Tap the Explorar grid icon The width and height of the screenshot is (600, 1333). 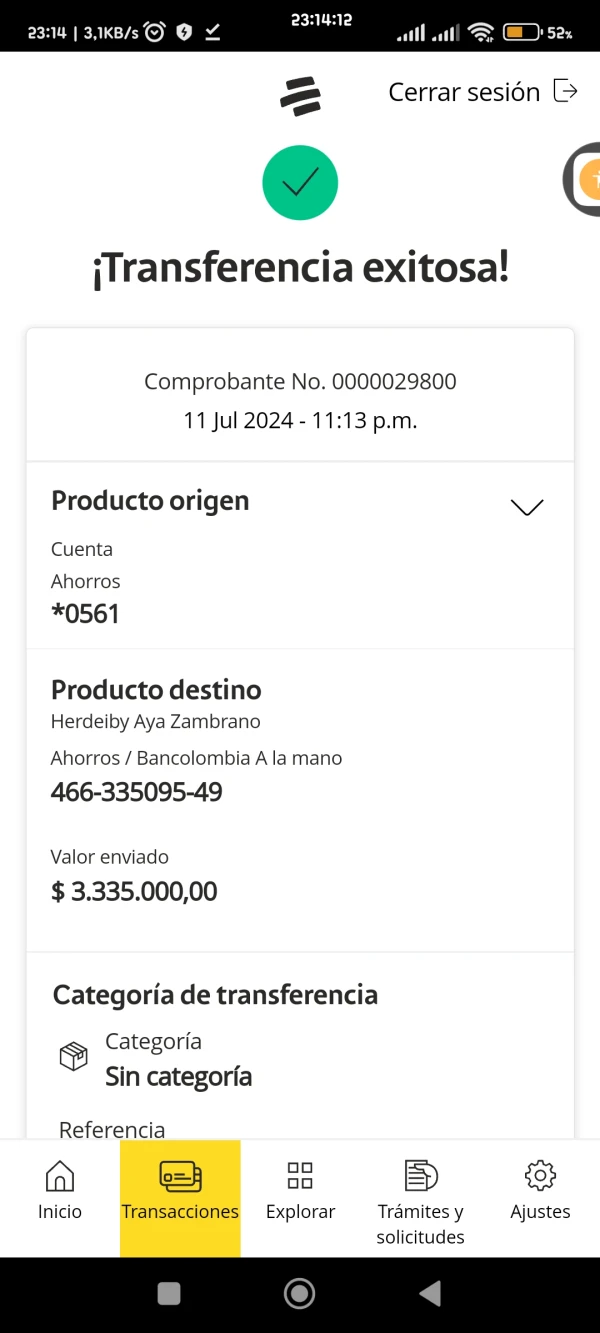(300, 1176)
